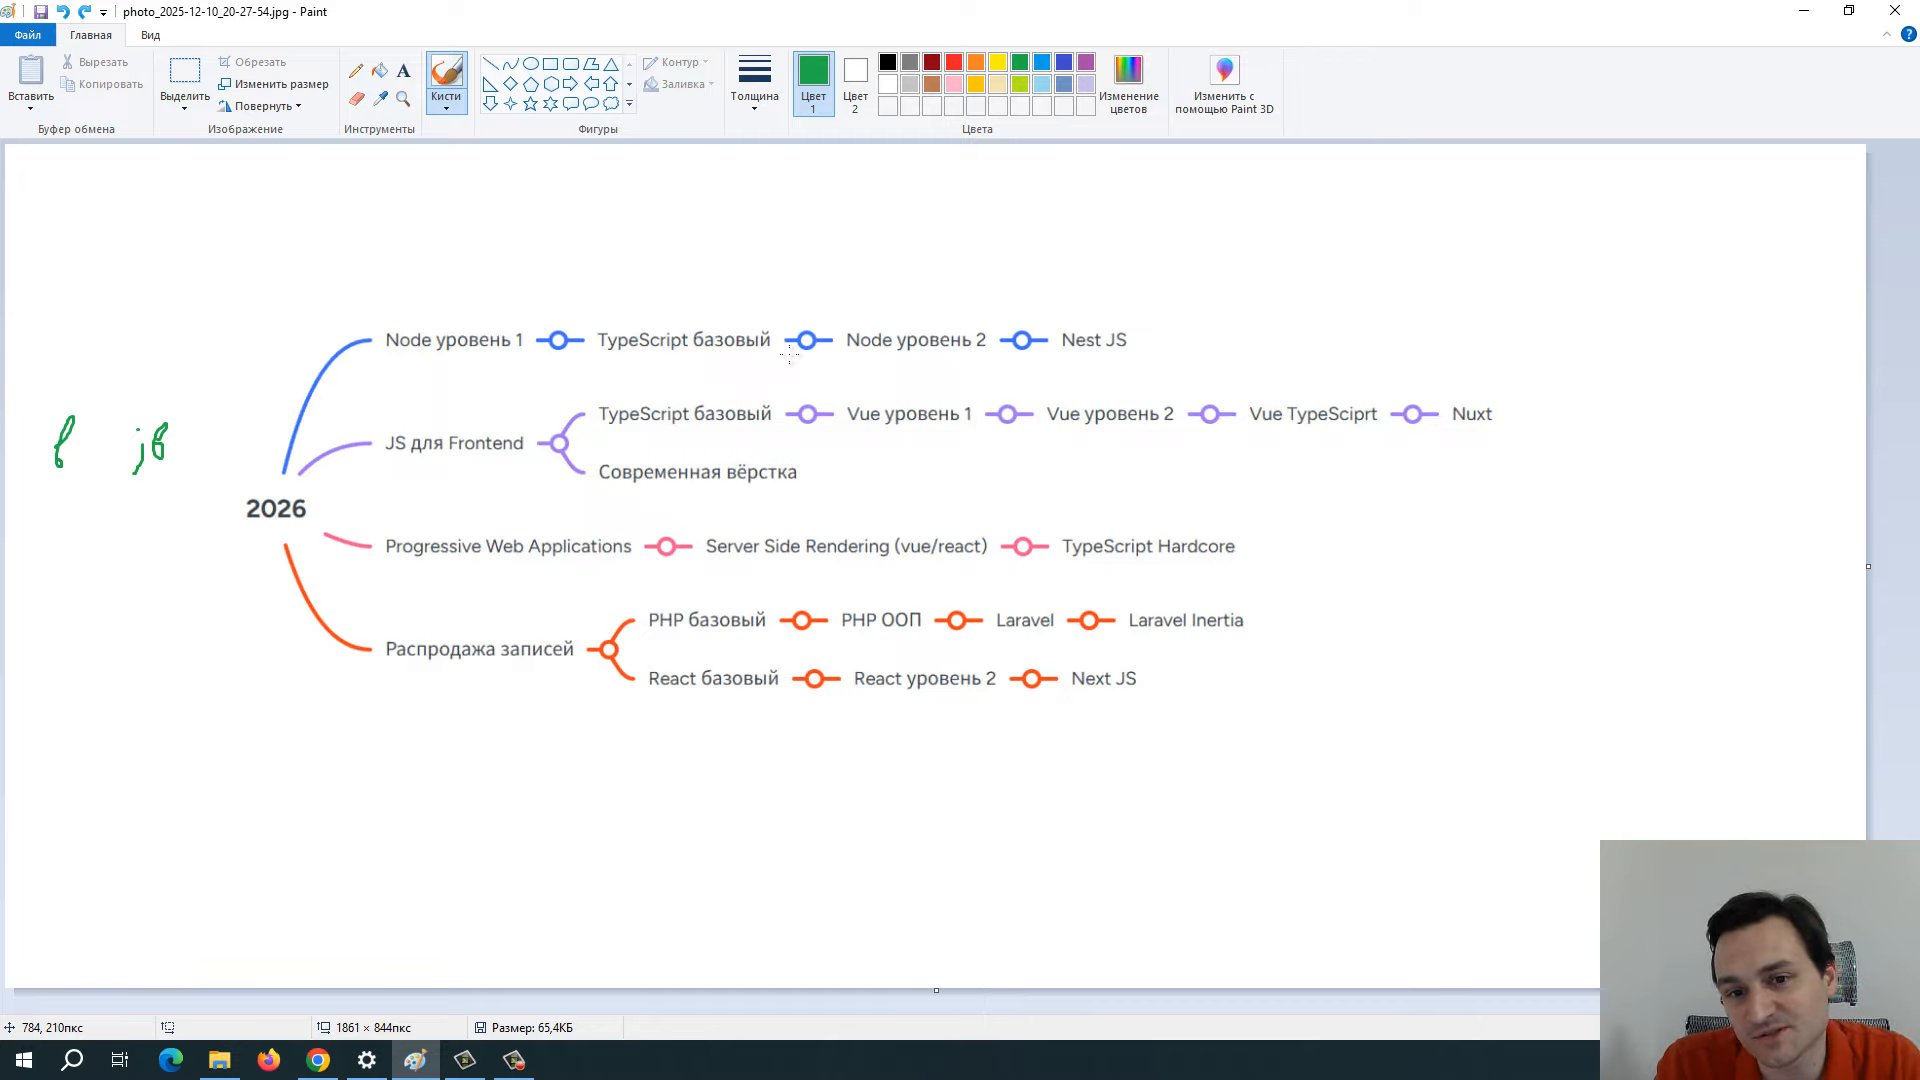This screenshot has width=1920, height=1080.
Task: Open the Thickness (Толщина) dropdown
Action: pyautogui.click(x=754, y=82)
